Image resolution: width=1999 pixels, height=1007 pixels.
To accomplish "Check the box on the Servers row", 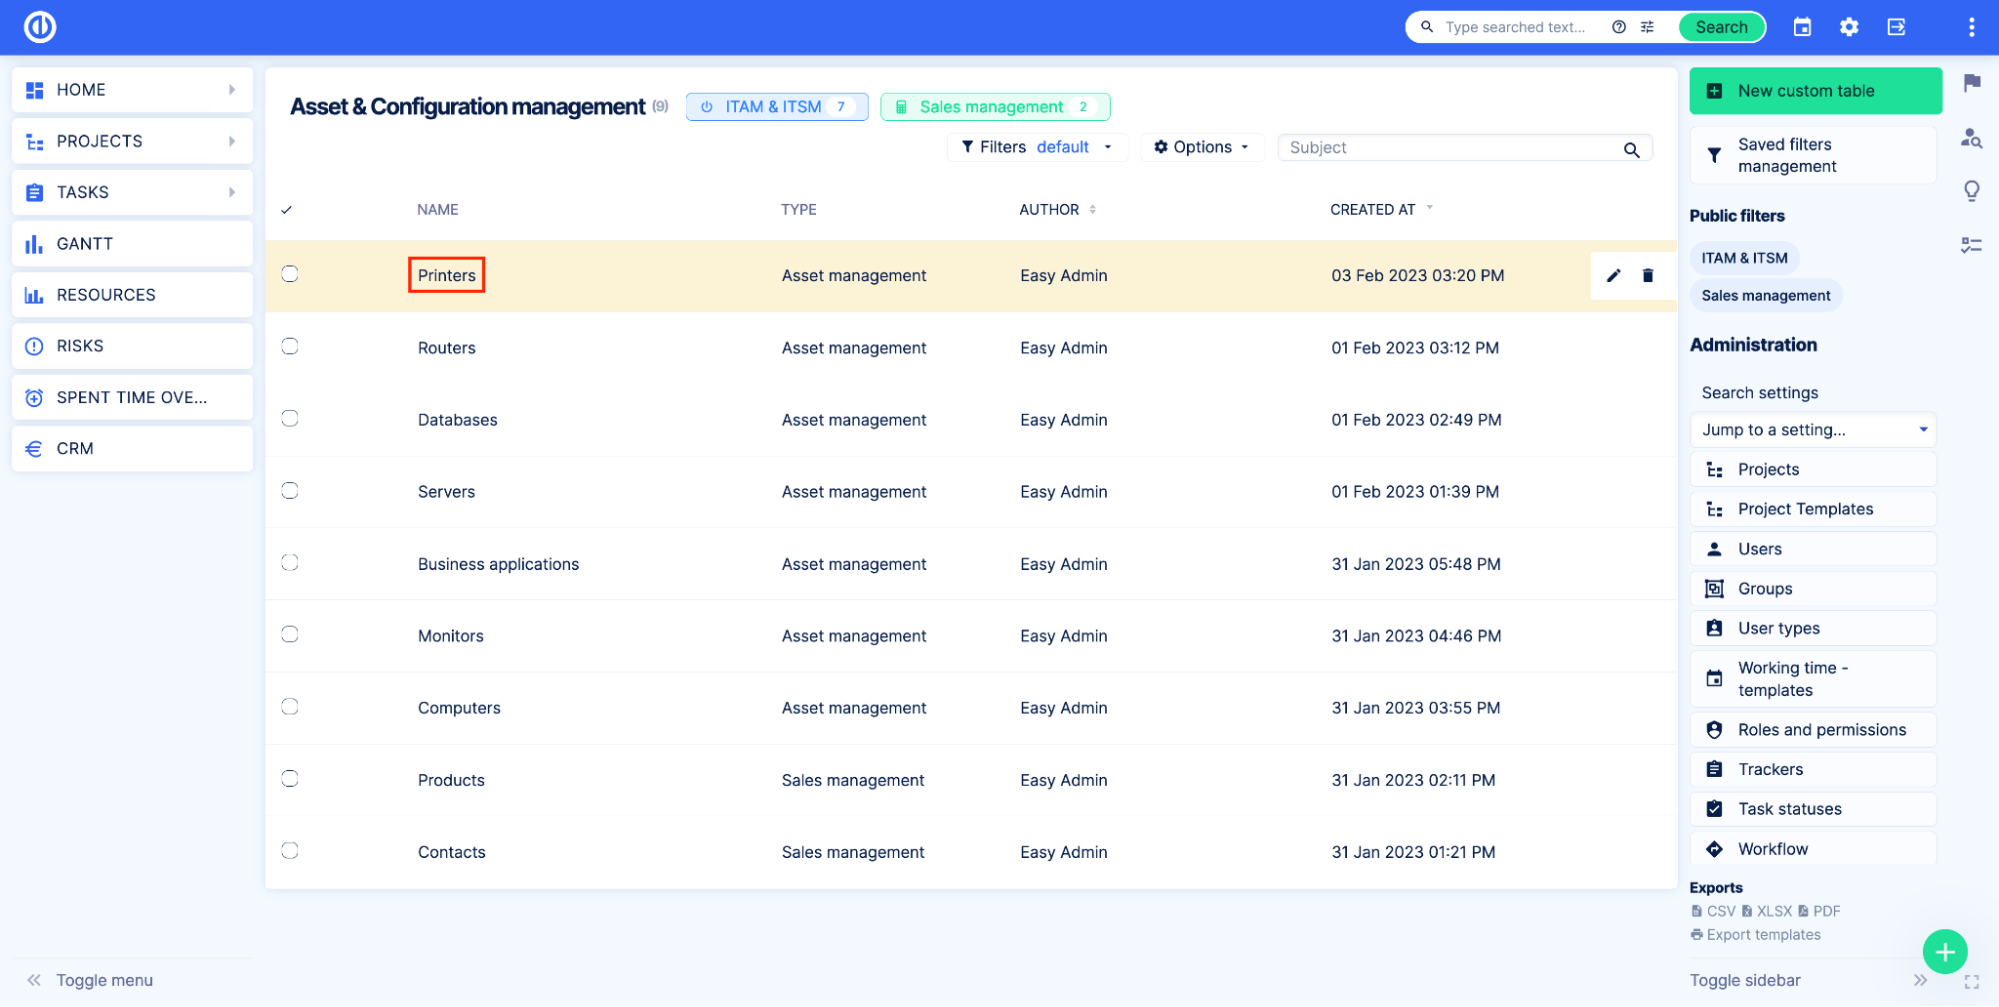I will [x=289, y=490].
